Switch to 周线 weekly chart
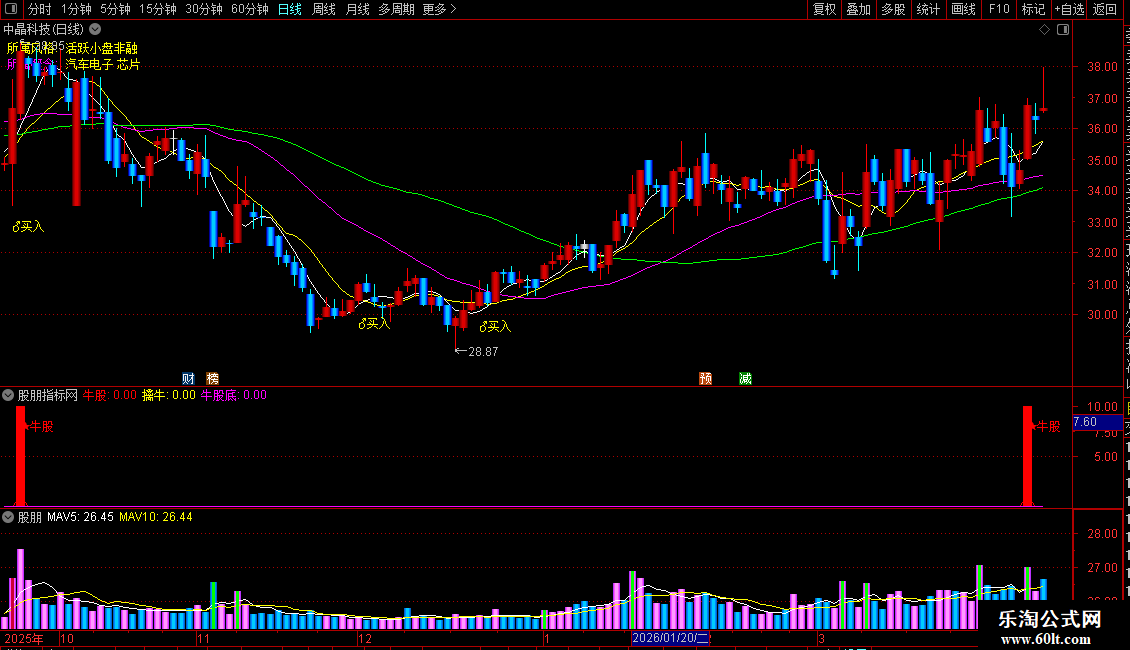Screen dimensions: 1130x650 [324, 9]
